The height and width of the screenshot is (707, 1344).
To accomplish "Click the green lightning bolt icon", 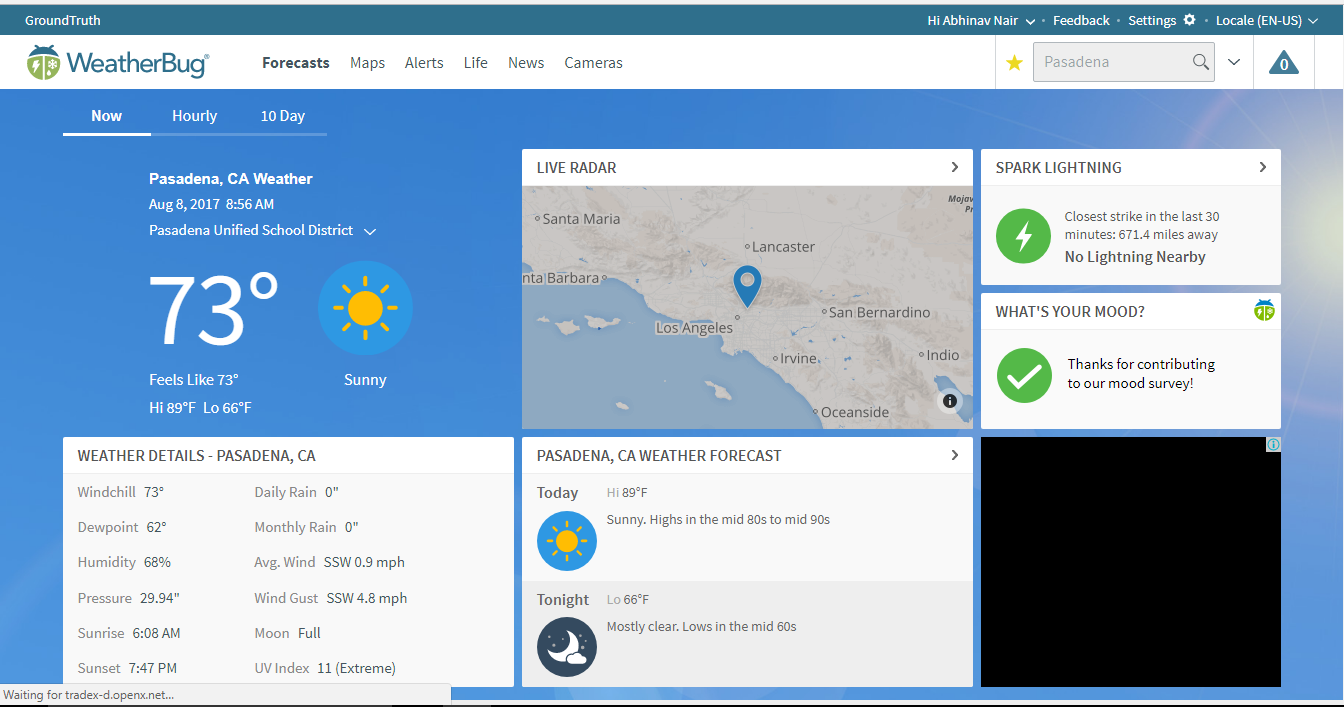I will [x=1023, y=237].
